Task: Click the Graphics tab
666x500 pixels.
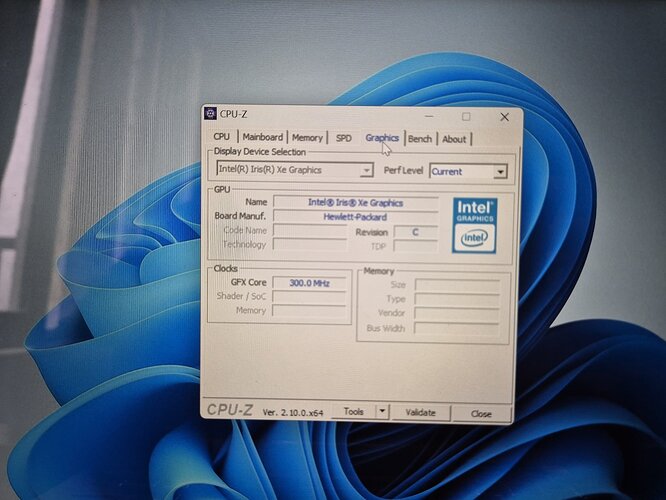Action: click(382, 138)
